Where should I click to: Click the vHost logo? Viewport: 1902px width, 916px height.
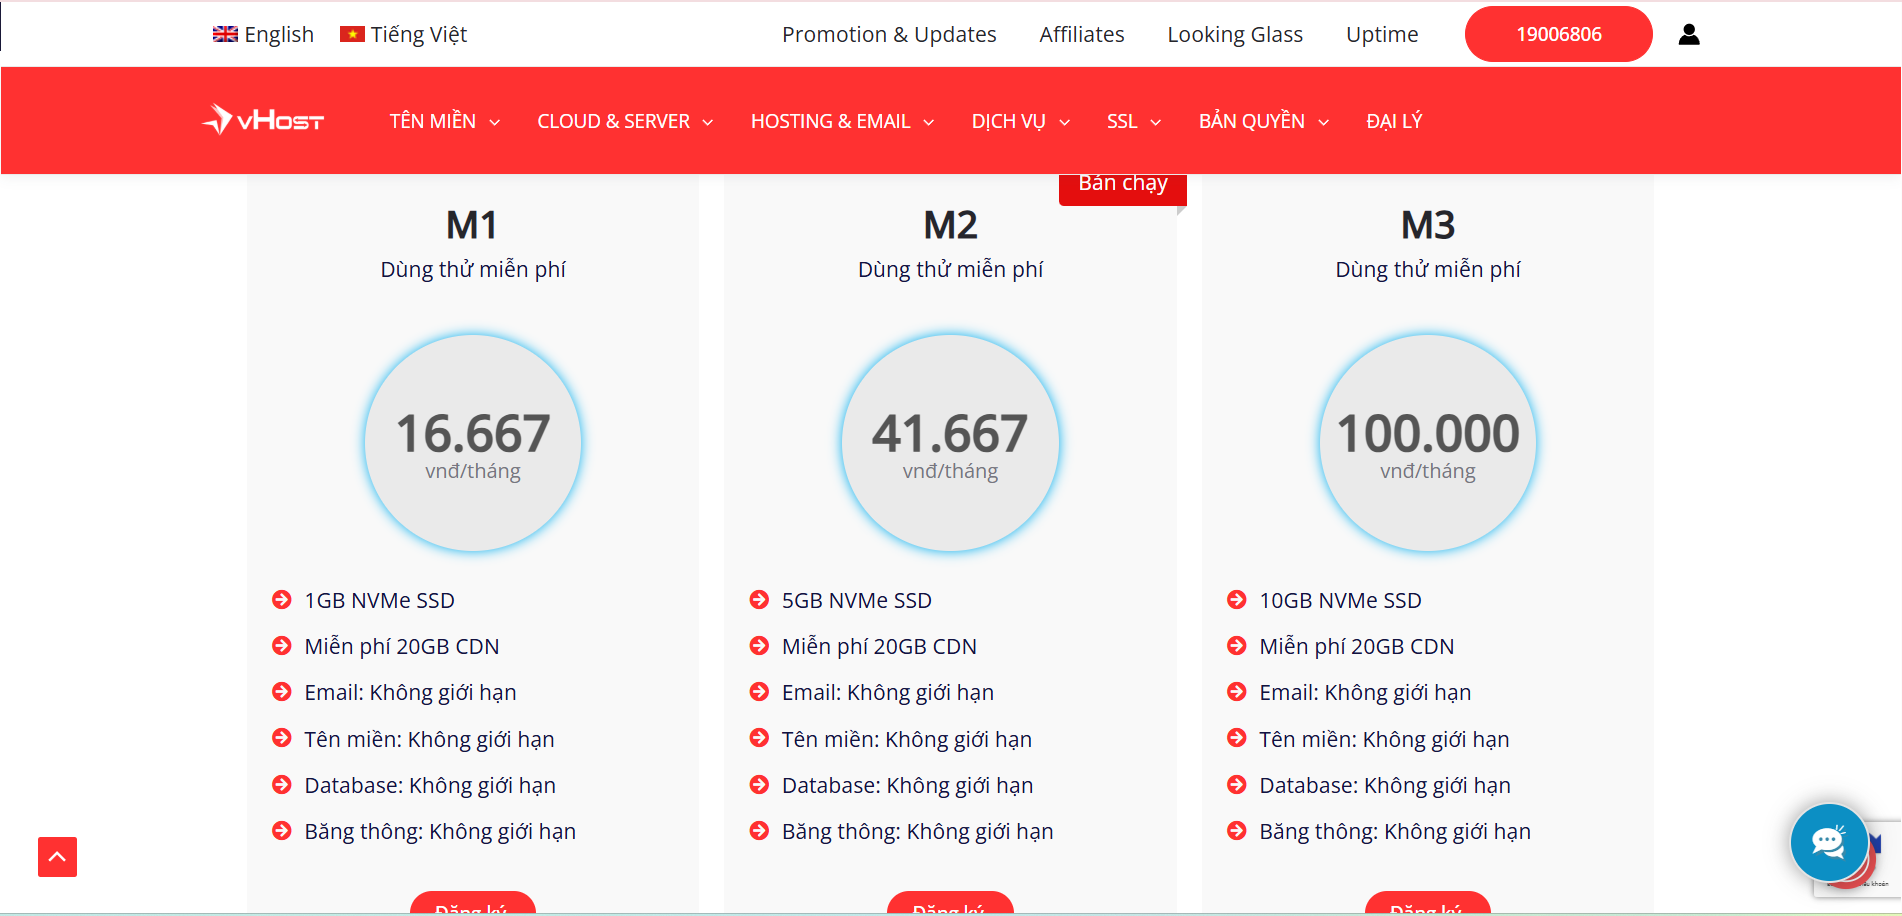pos(263,121)
